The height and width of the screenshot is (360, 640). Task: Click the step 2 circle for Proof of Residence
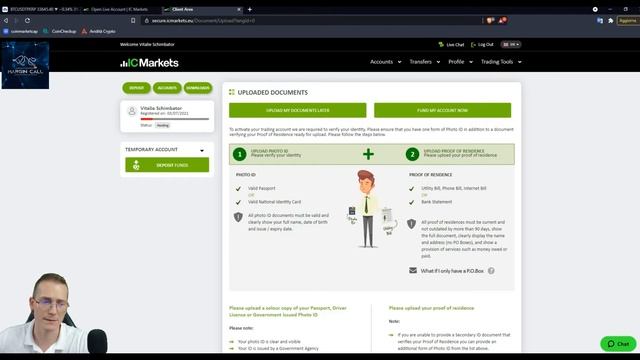pos(412,154)
